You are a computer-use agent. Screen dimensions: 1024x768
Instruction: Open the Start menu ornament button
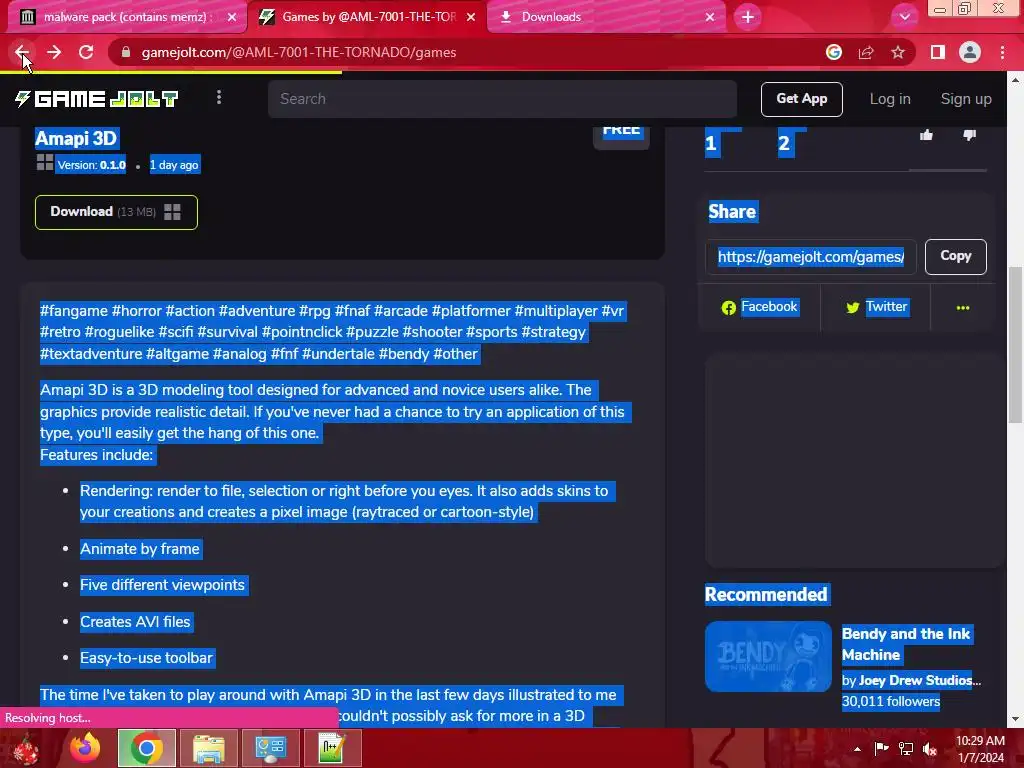coord(26,748)
